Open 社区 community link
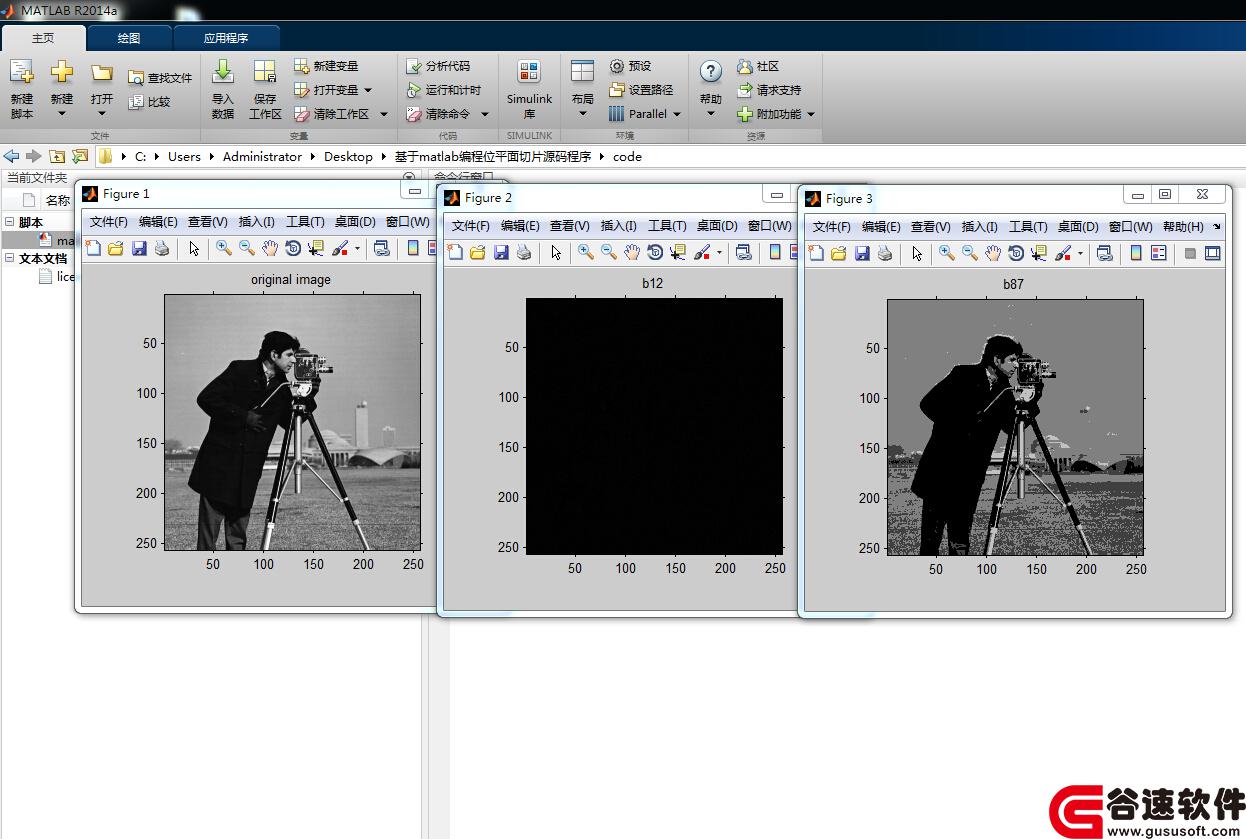1246x839 pixels. point(758,66)
